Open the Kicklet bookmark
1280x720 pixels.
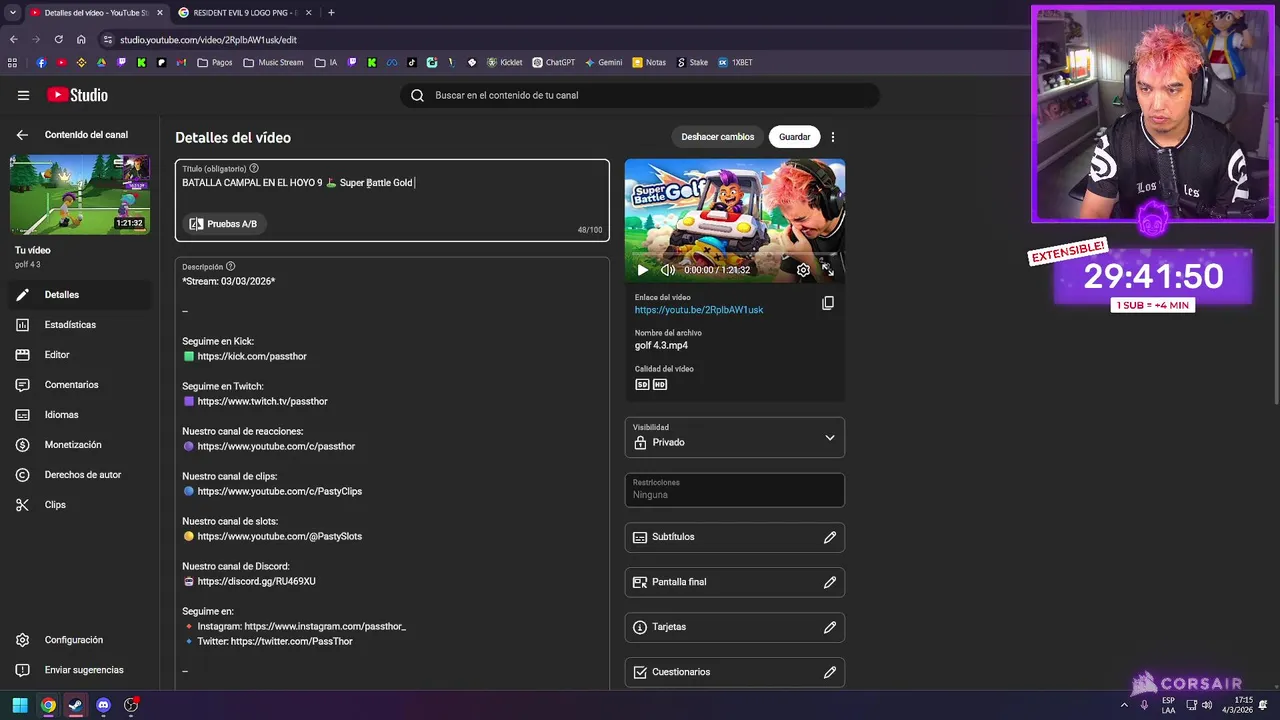point(505,62)
